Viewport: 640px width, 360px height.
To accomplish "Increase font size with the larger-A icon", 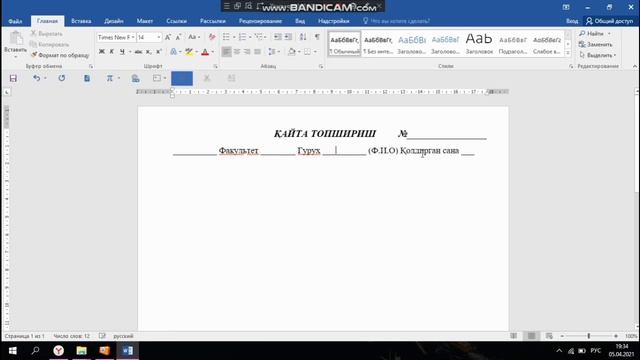I will (x=168, y=37).
